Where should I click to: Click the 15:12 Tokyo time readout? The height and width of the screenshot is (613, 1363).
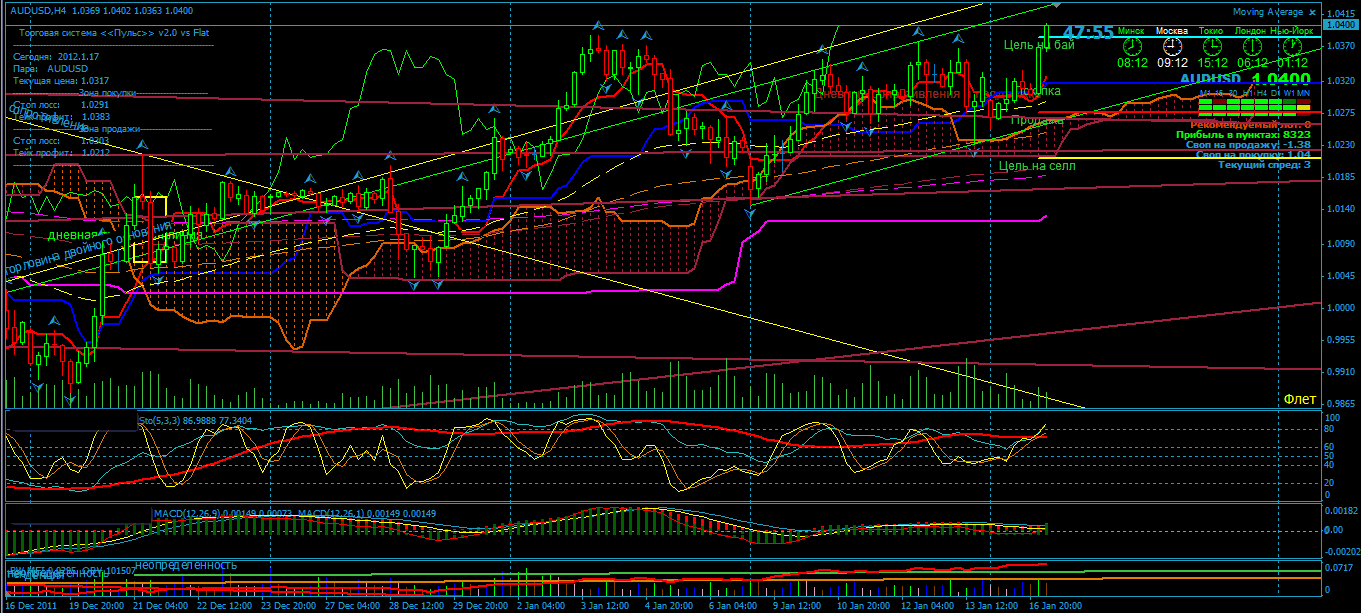pos(1211,63)
